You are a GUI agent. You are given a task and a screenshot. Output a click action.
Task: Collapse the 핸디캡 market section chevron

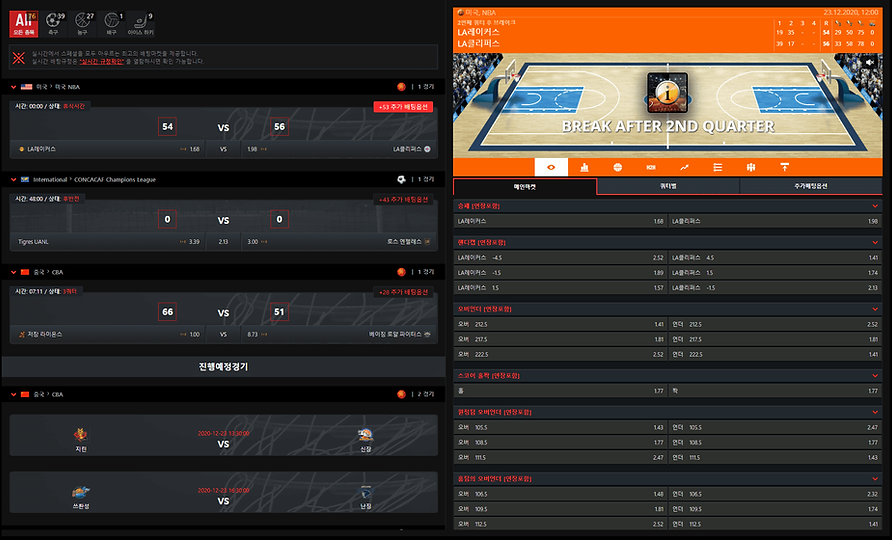point(875,242)
